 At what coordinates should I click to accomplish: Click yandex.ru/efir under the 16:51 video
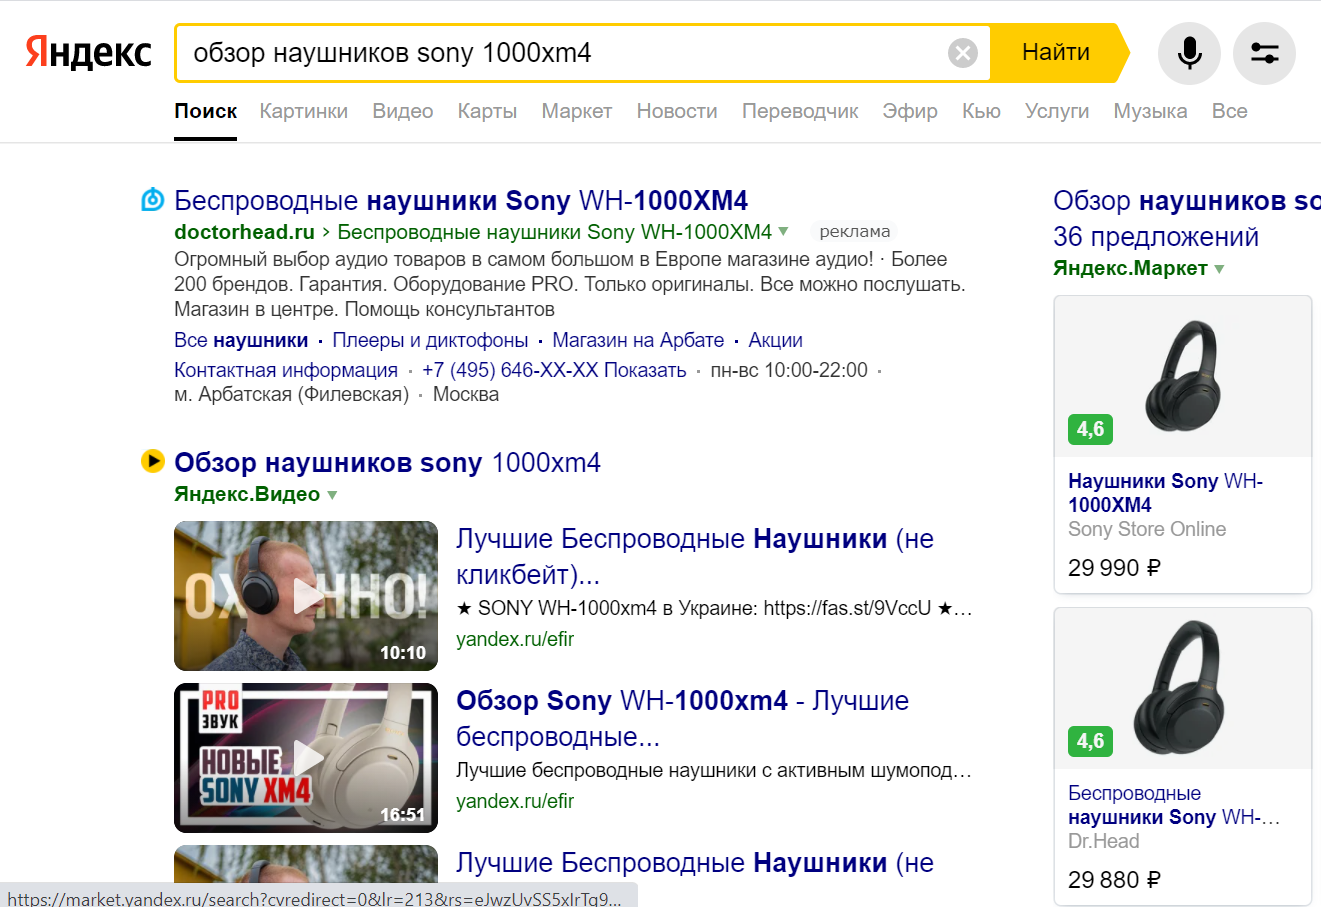tap(515, 801)
